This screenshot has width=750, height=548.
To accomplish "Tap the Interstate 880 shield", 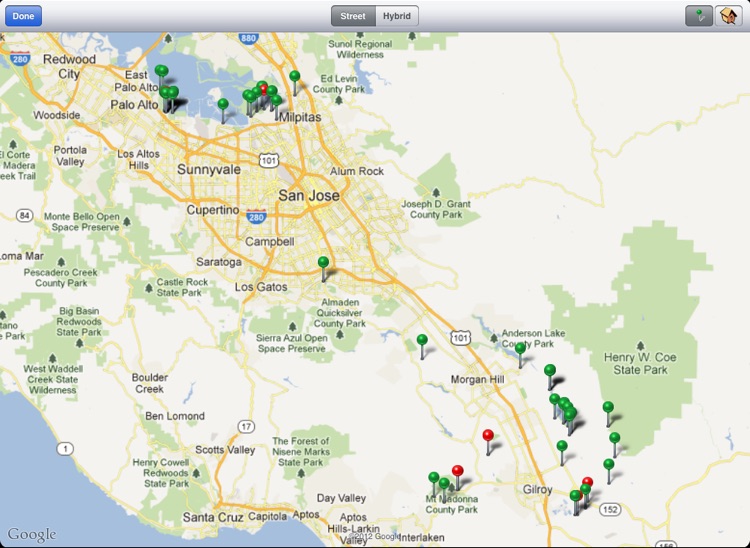I will (x=248, y=38).
